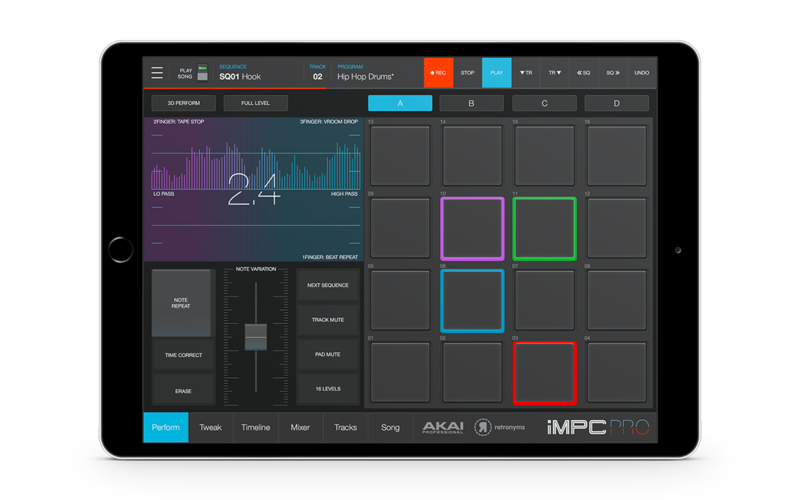Open the Track 02 selector

click(318, 73)
